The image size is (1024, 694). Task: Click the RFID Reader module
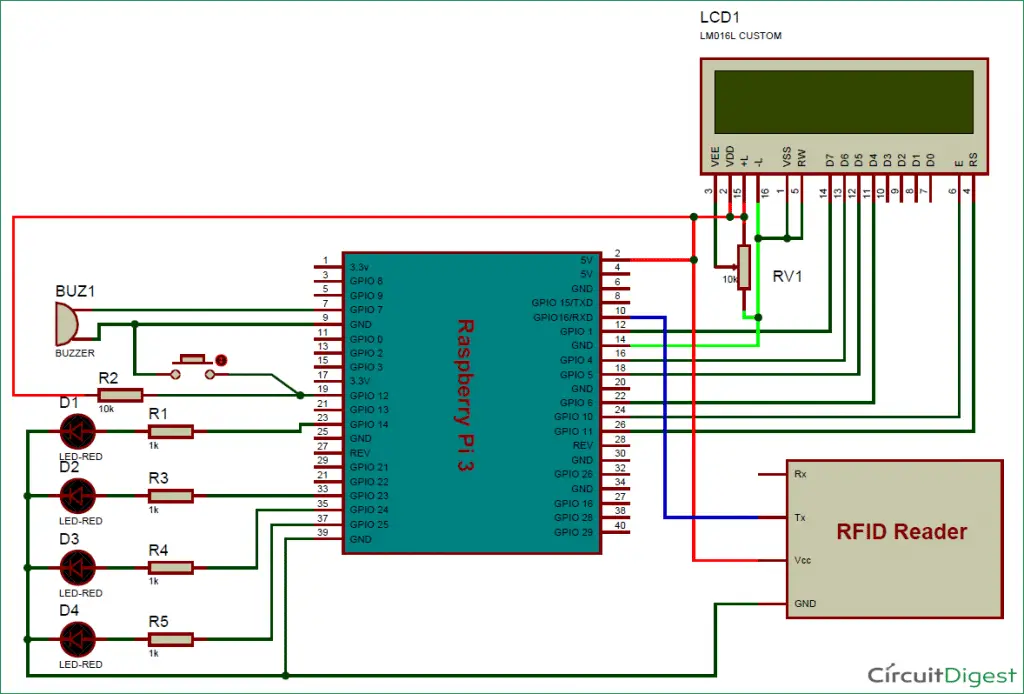[894, 538]
